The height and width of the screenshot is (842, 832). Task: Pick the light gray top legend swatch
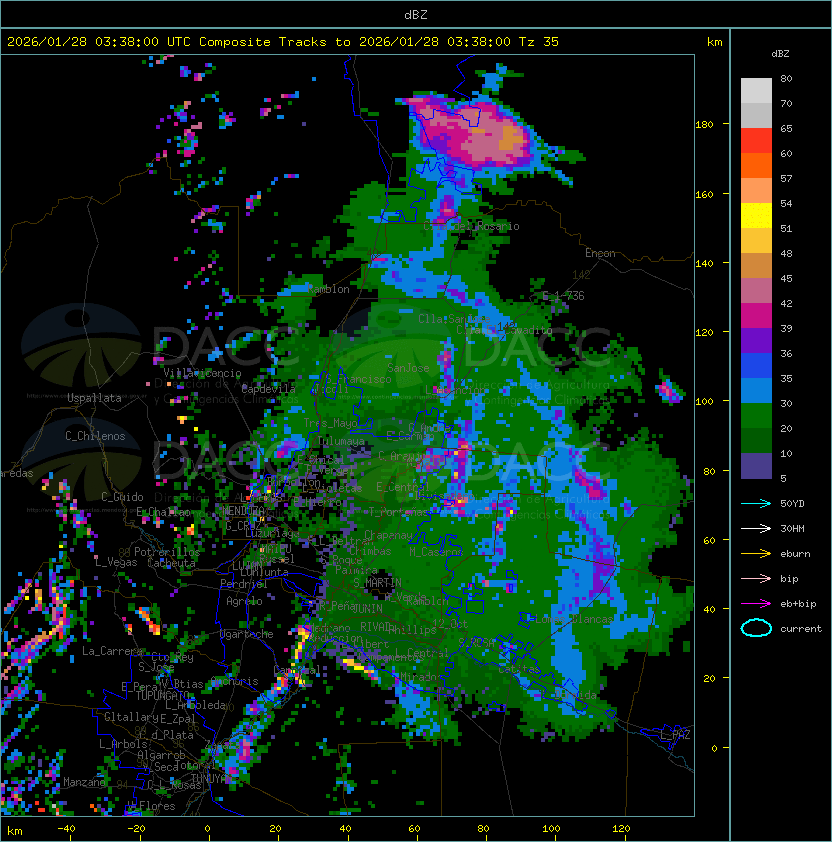point(756,91)
